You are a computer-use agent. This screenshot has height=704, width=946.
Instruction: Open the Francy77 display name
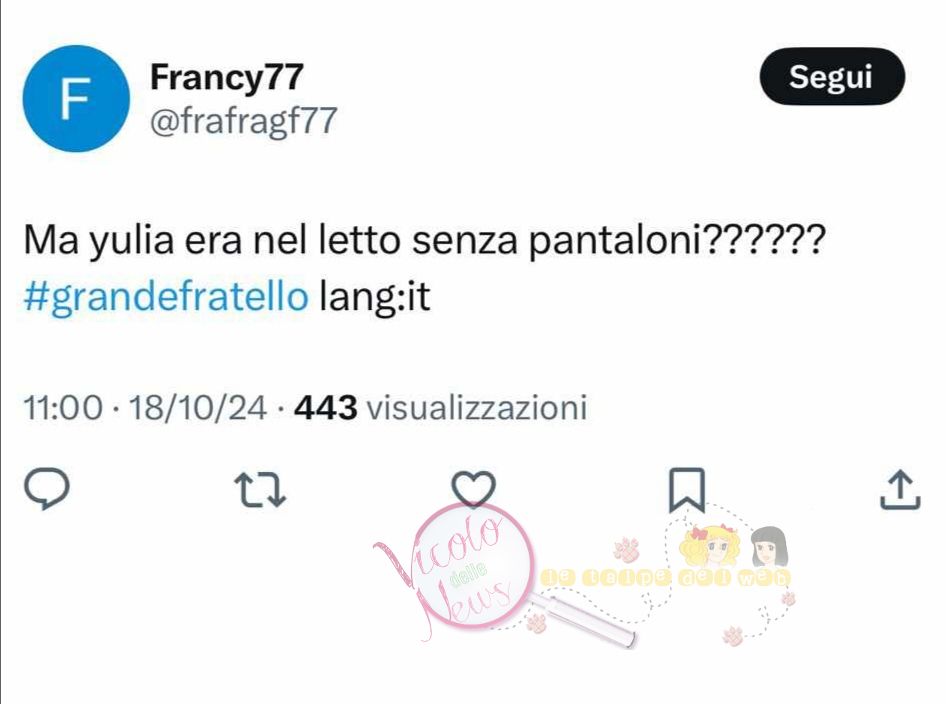226,77
